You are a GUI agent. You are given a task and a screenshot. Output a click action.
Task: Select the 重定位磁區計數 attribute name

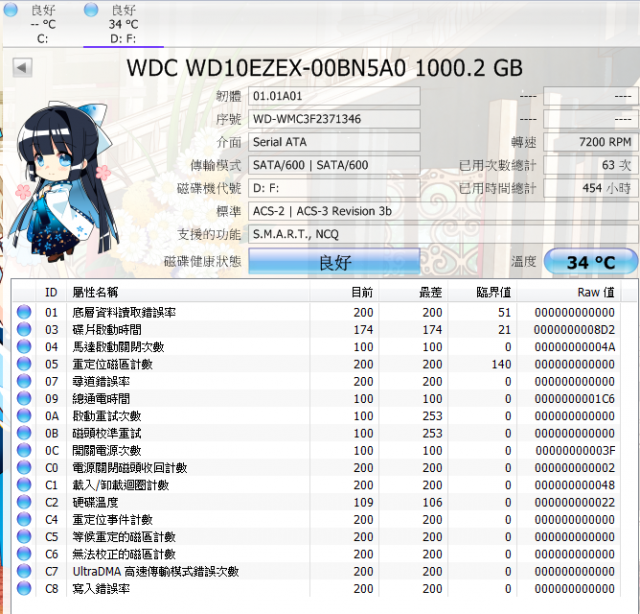point(113,364)
